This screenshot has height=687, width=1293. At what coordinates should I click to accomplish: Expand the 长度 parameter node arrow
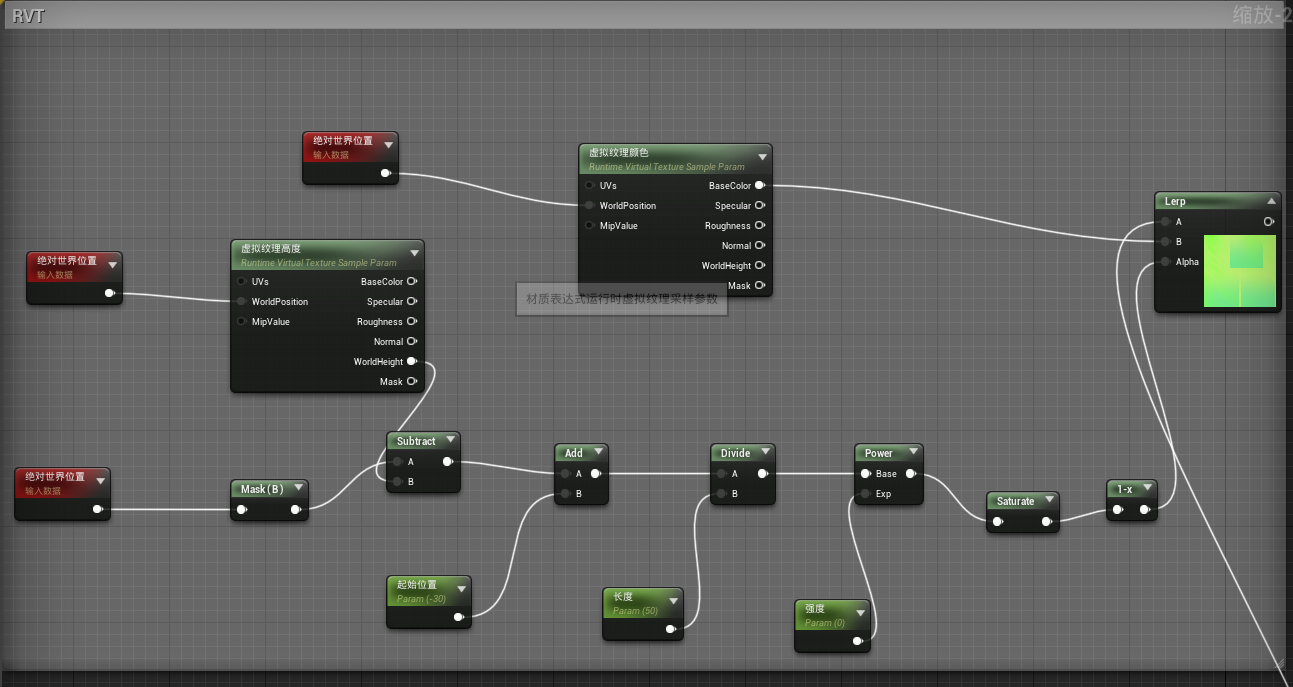click(673, 602)
